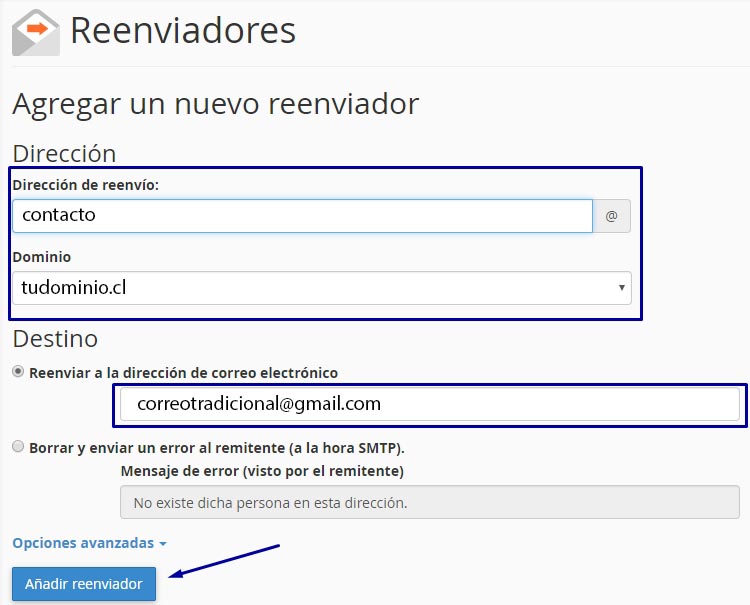
Task: Click the Reenviadores envelope icon
Action: coord(36,32)
